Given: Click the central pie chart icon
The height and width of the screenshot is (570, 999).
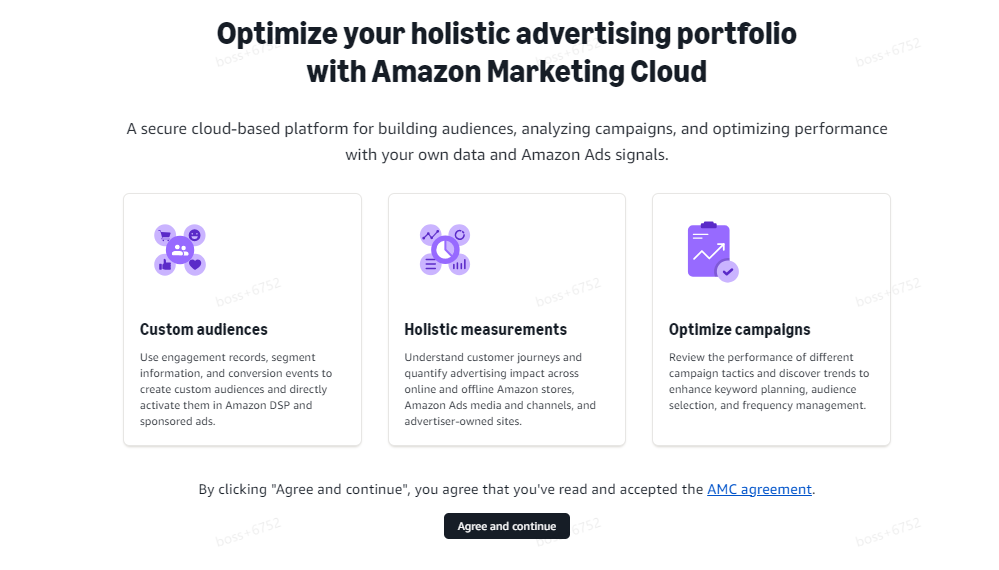Looking at the screenshot, I should tap(445, 249).
